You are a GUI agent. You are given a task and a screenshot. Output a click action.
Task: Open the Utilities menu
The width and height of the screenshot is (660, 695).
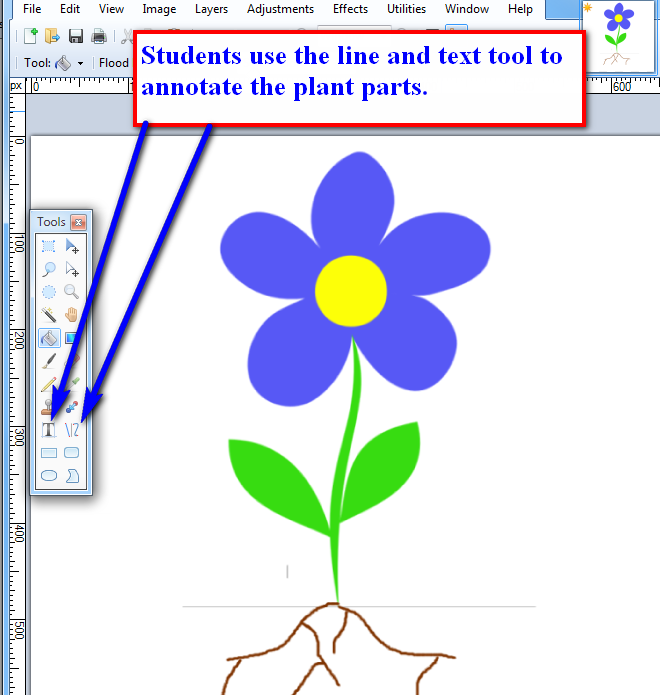406,9
